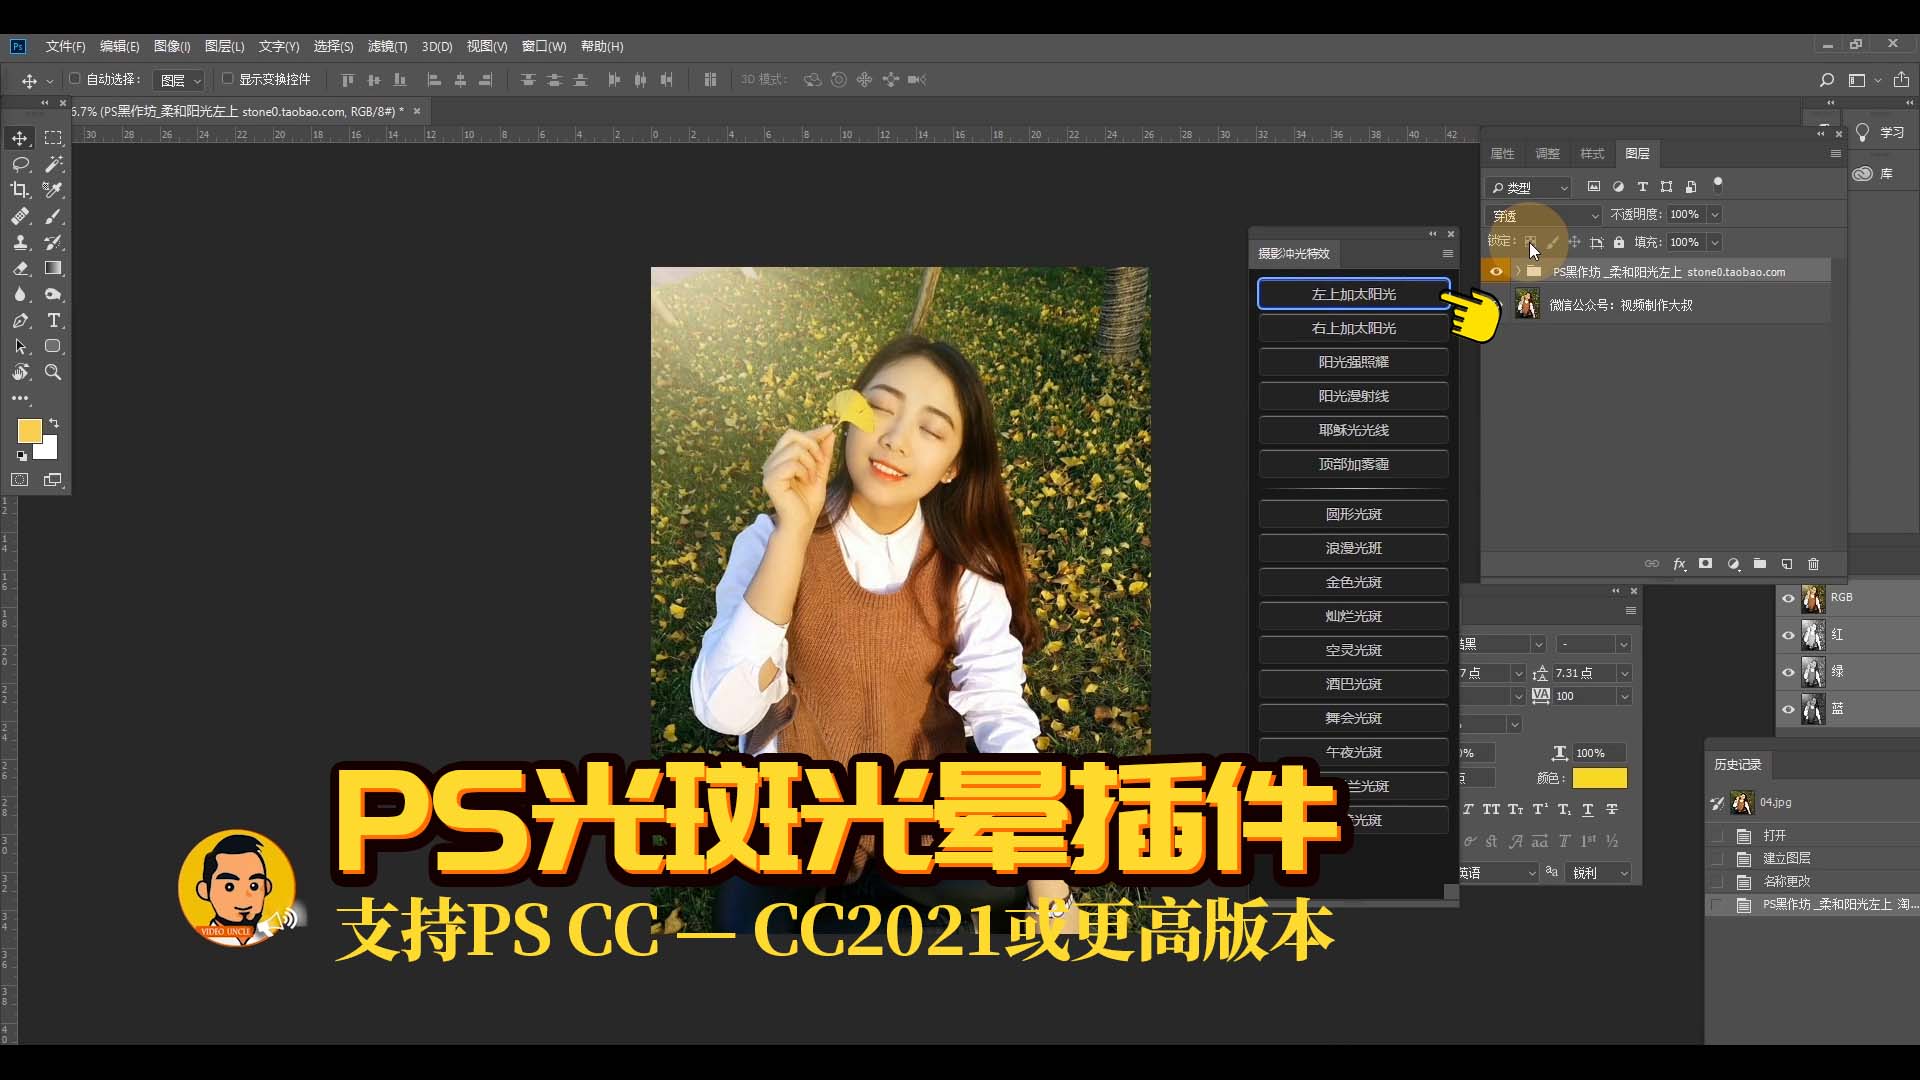Toggle history brush source for 打开 state

coord(1718,835)
